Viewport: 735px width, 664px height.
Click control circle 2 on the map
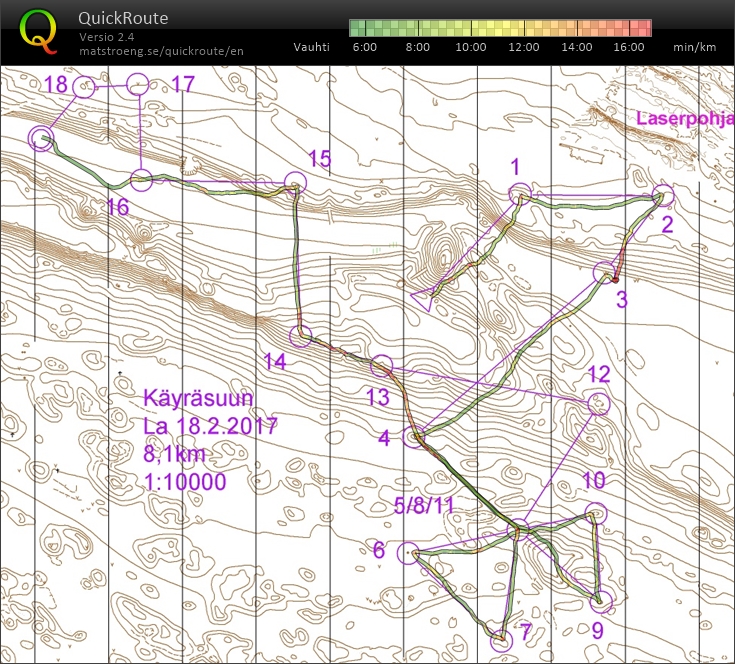coord(663,196)
